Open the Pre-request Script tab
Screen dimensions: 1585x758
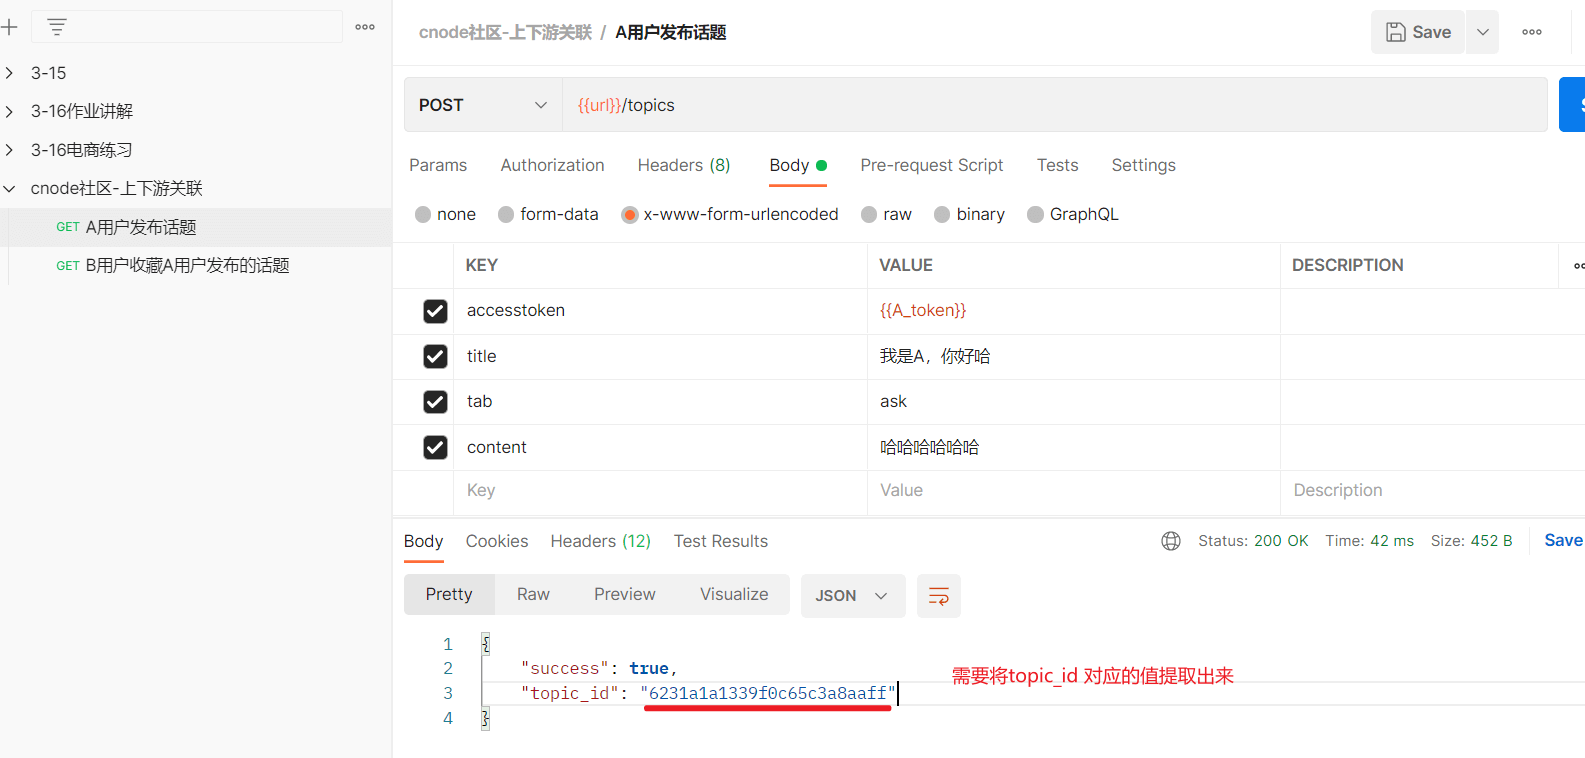(931, 165)
